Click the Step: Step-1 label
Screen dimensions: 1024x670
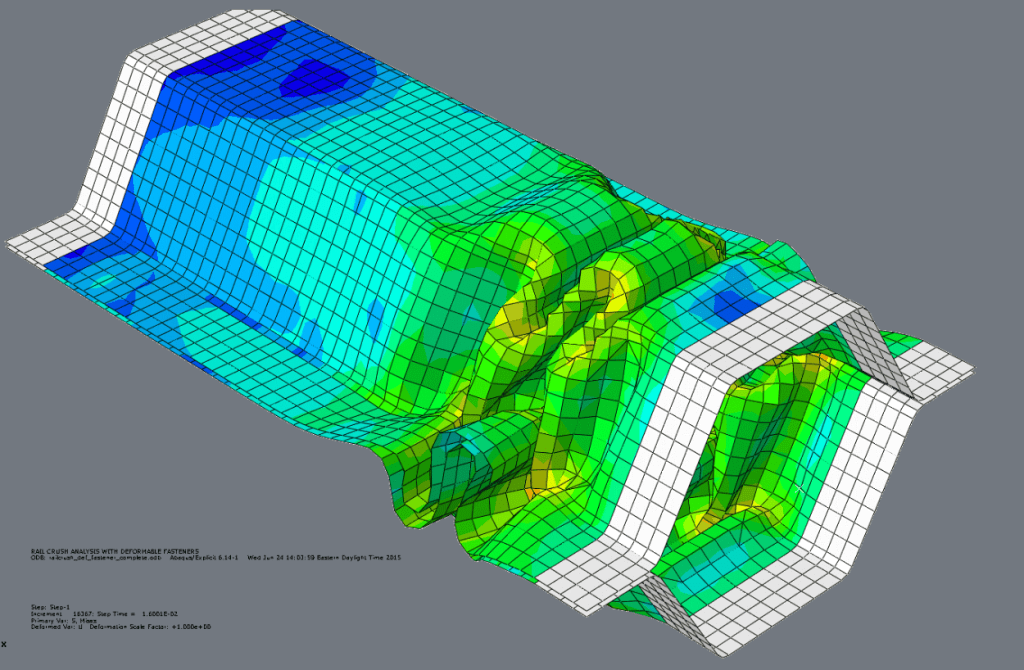pyautogui.click(x=50, y=606)
